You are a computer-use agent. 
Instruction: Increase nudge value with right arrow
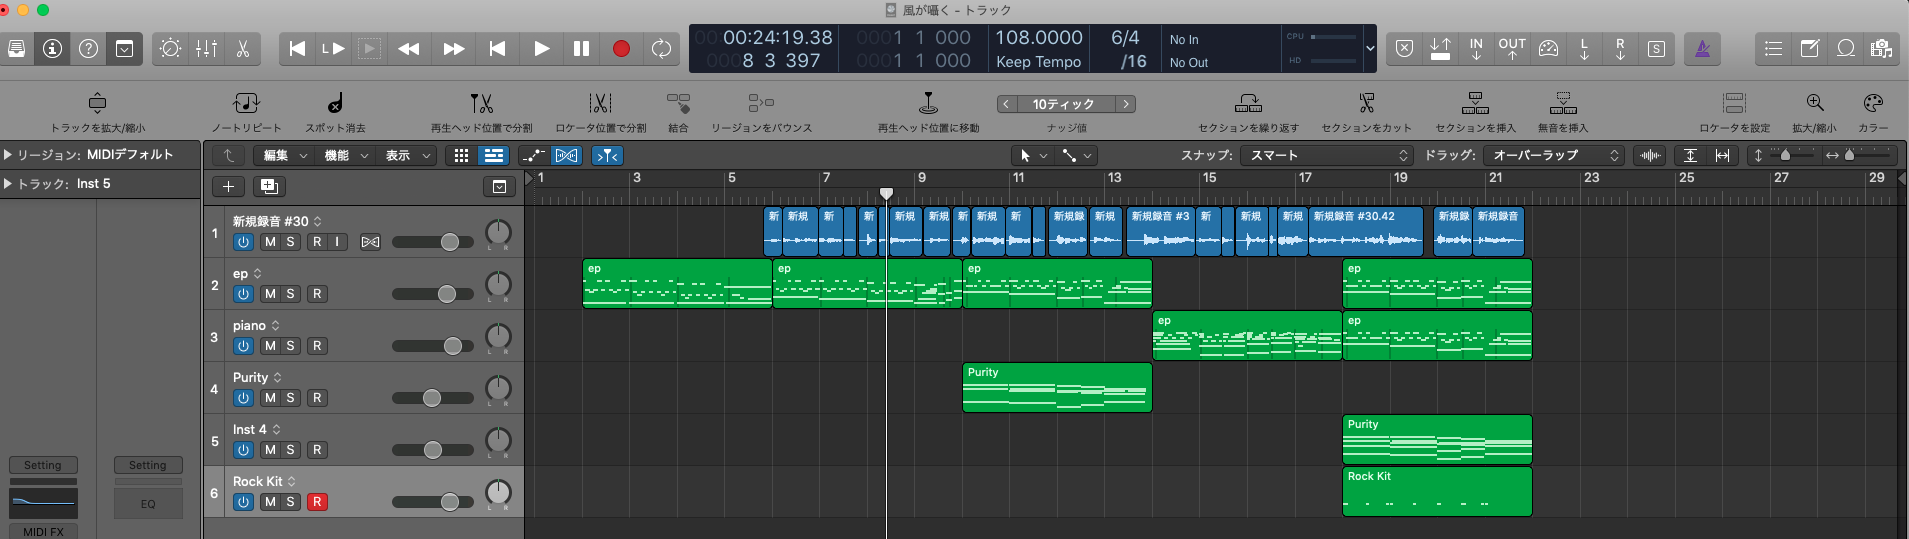1126,104
